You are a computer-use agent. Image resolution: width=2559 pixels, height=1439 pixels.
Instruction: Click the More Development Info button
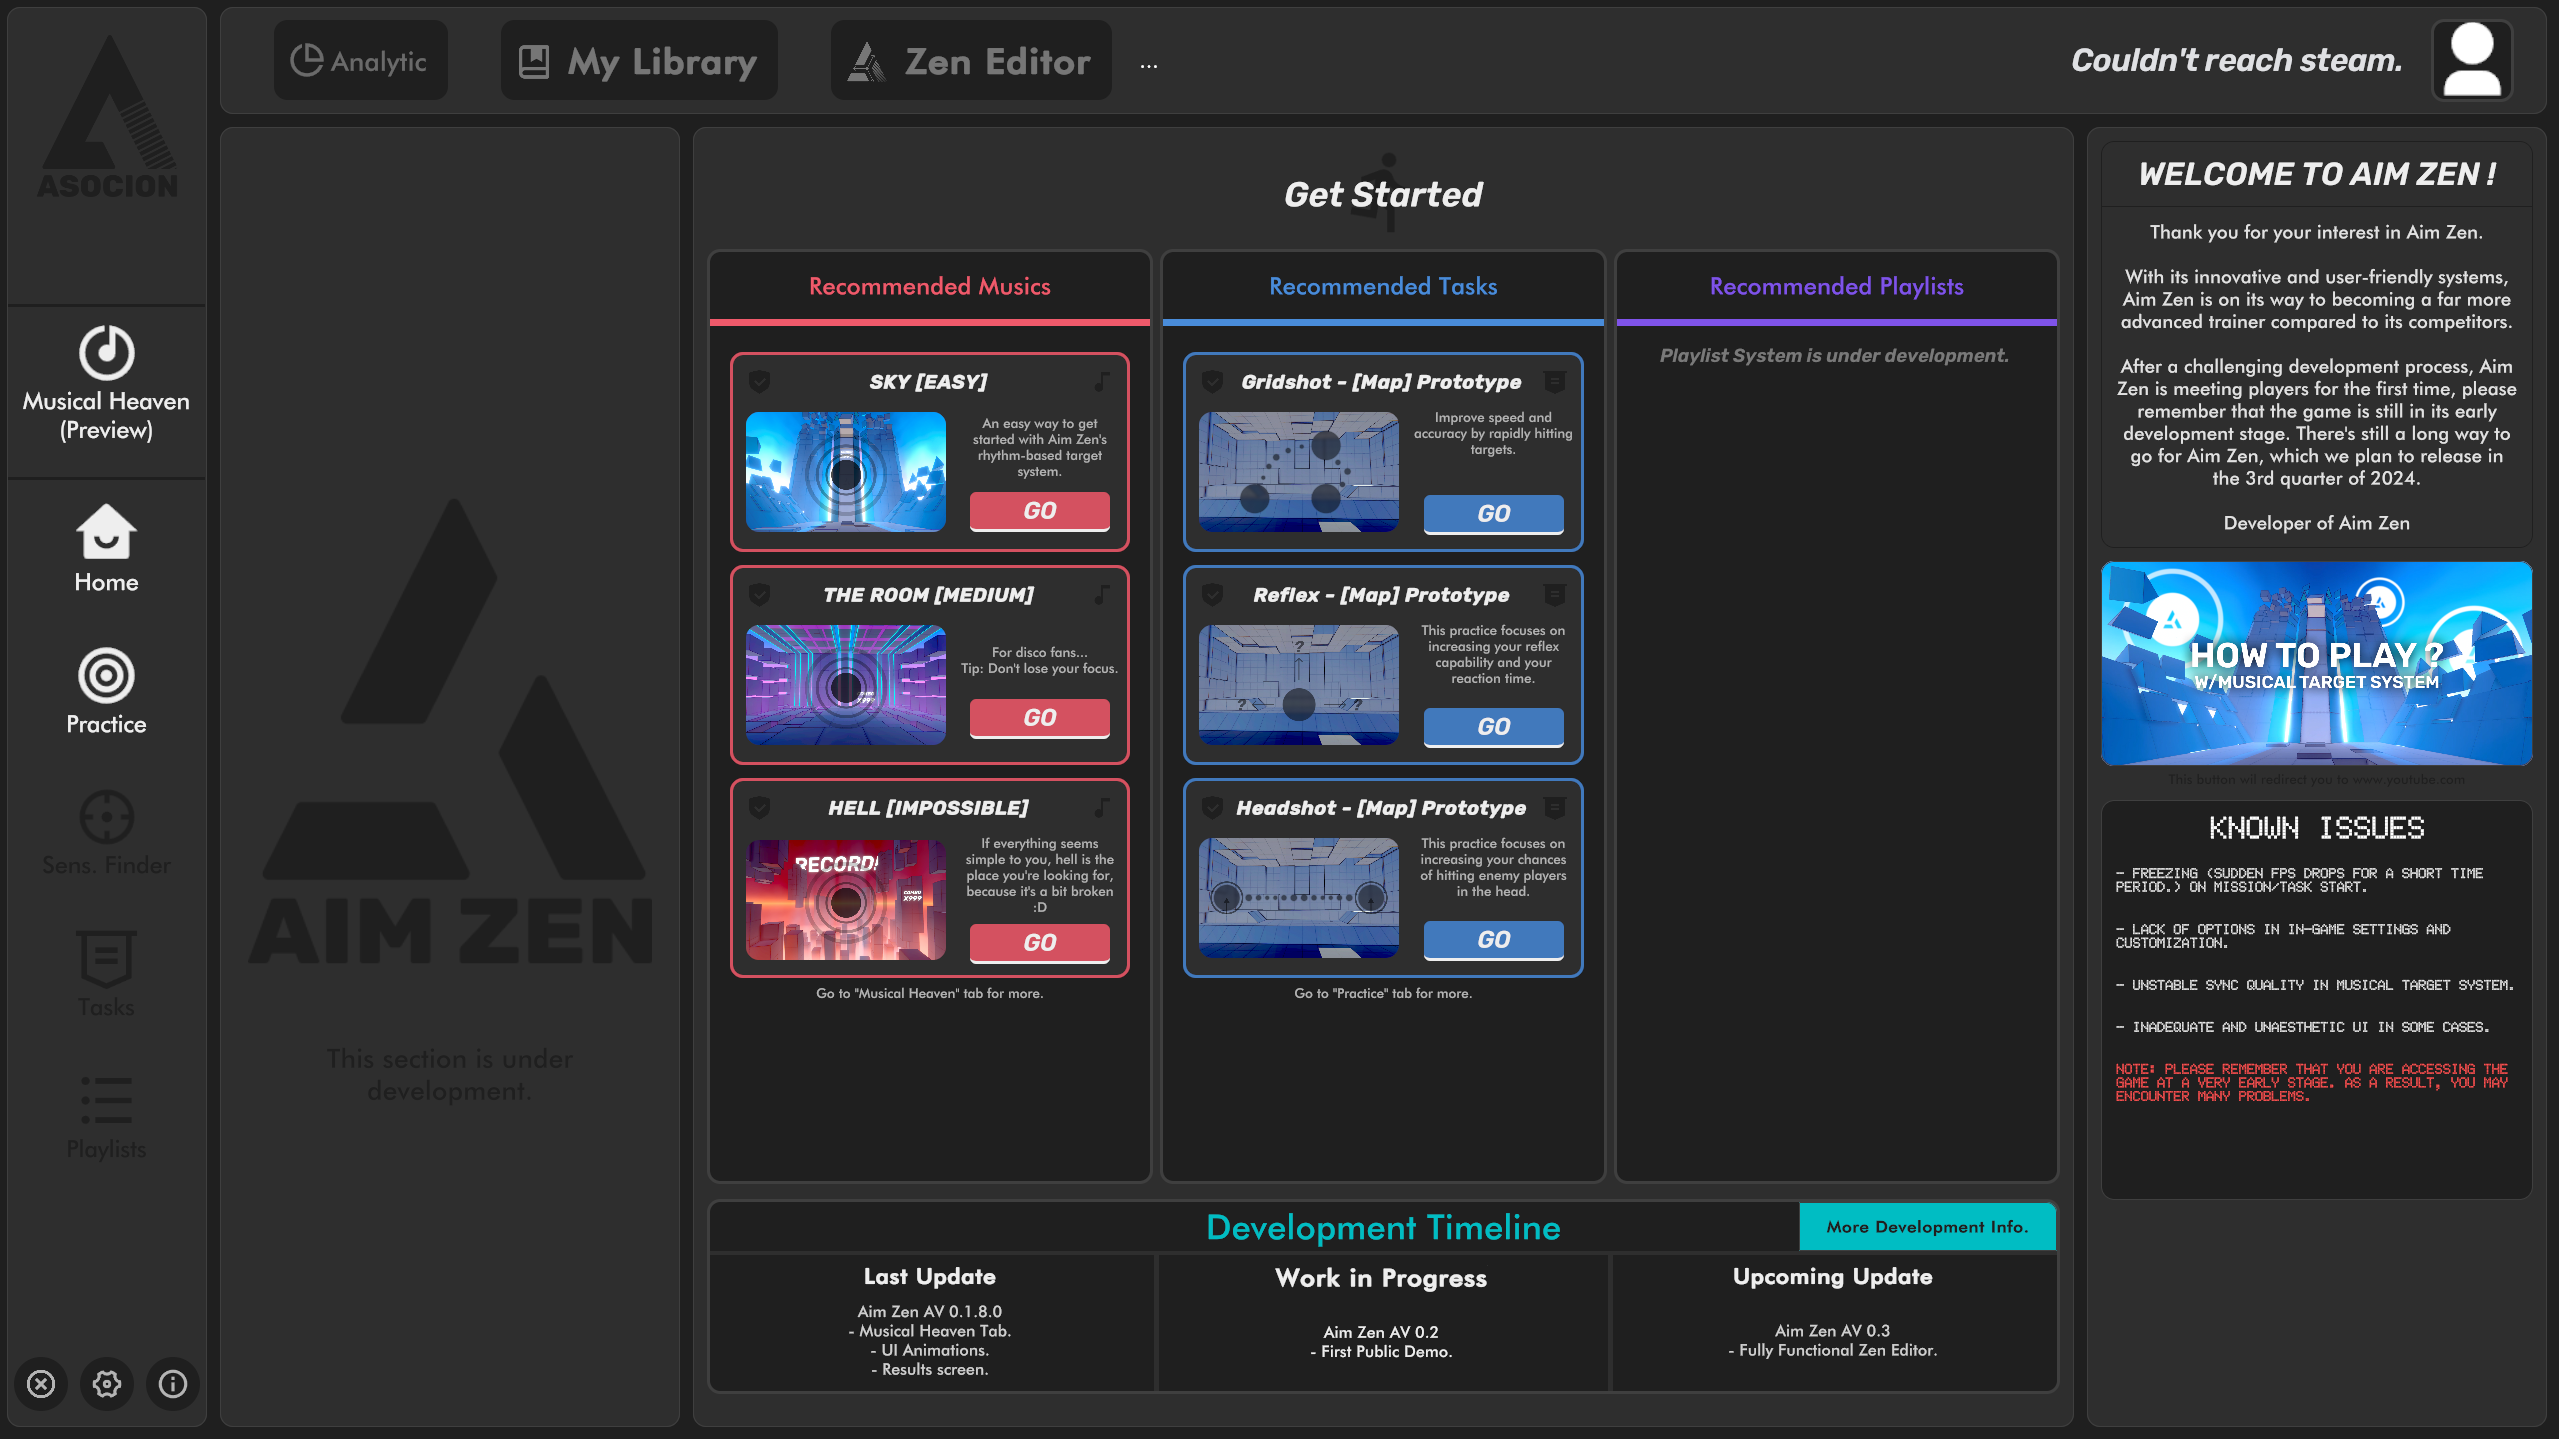[1926, 1226]
